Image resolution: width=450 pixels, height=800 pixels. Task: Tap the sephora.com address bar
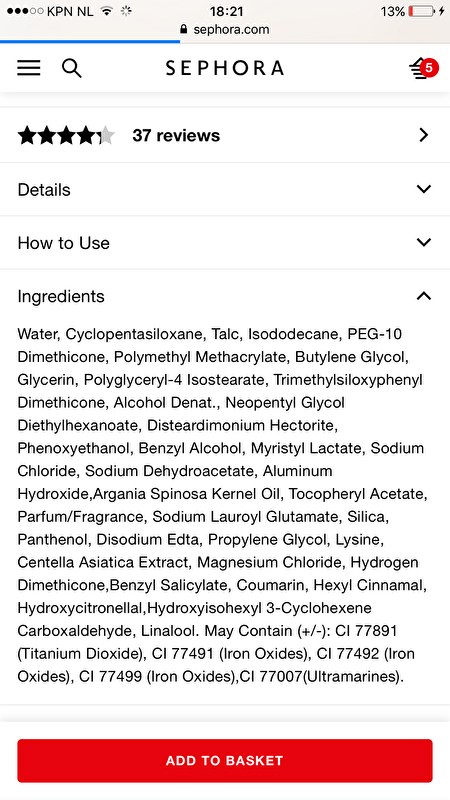pyautogui.click(x=224, y=29)
